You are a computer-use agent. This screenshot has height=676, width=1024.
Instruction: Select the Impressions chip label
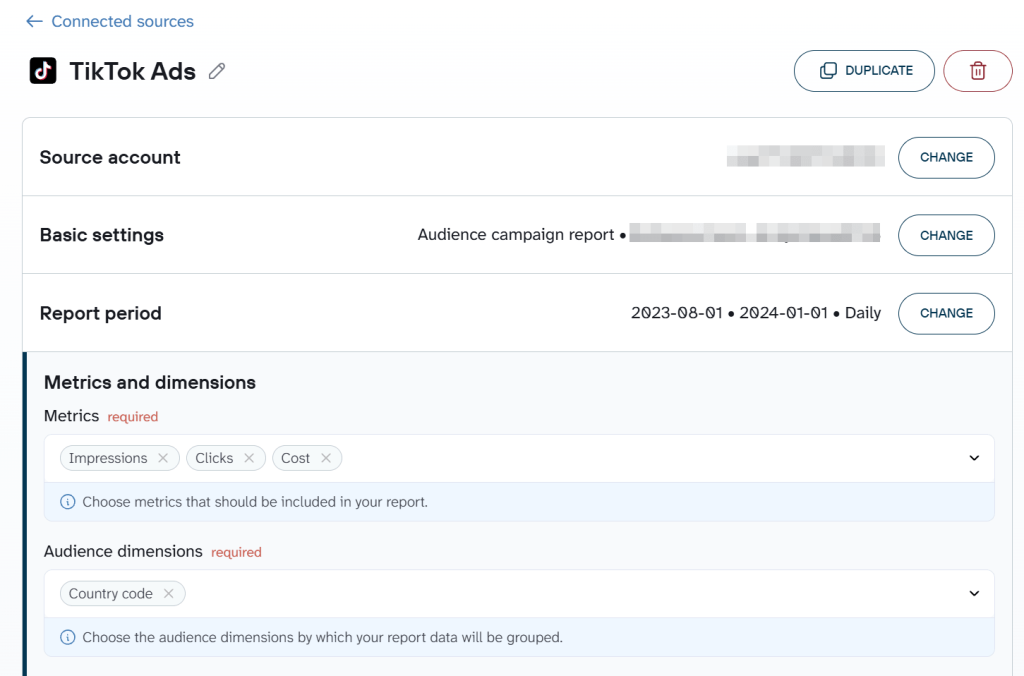(108, 458)
